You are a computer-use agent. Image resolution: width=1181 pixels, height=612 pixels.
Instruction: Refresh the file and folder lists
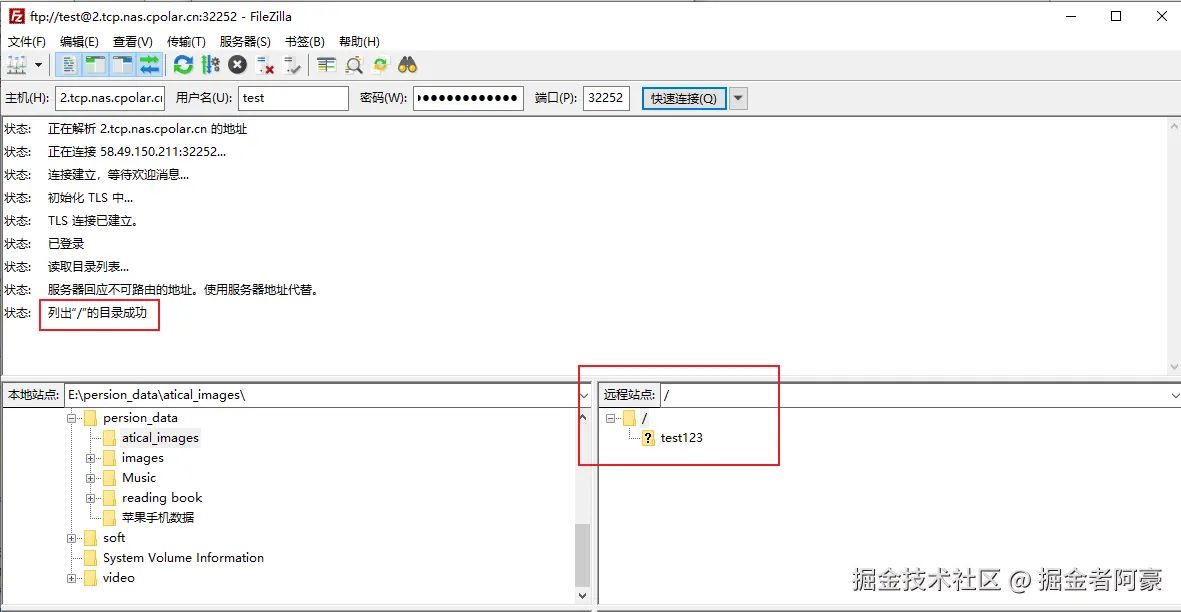[x=182, y=64]
